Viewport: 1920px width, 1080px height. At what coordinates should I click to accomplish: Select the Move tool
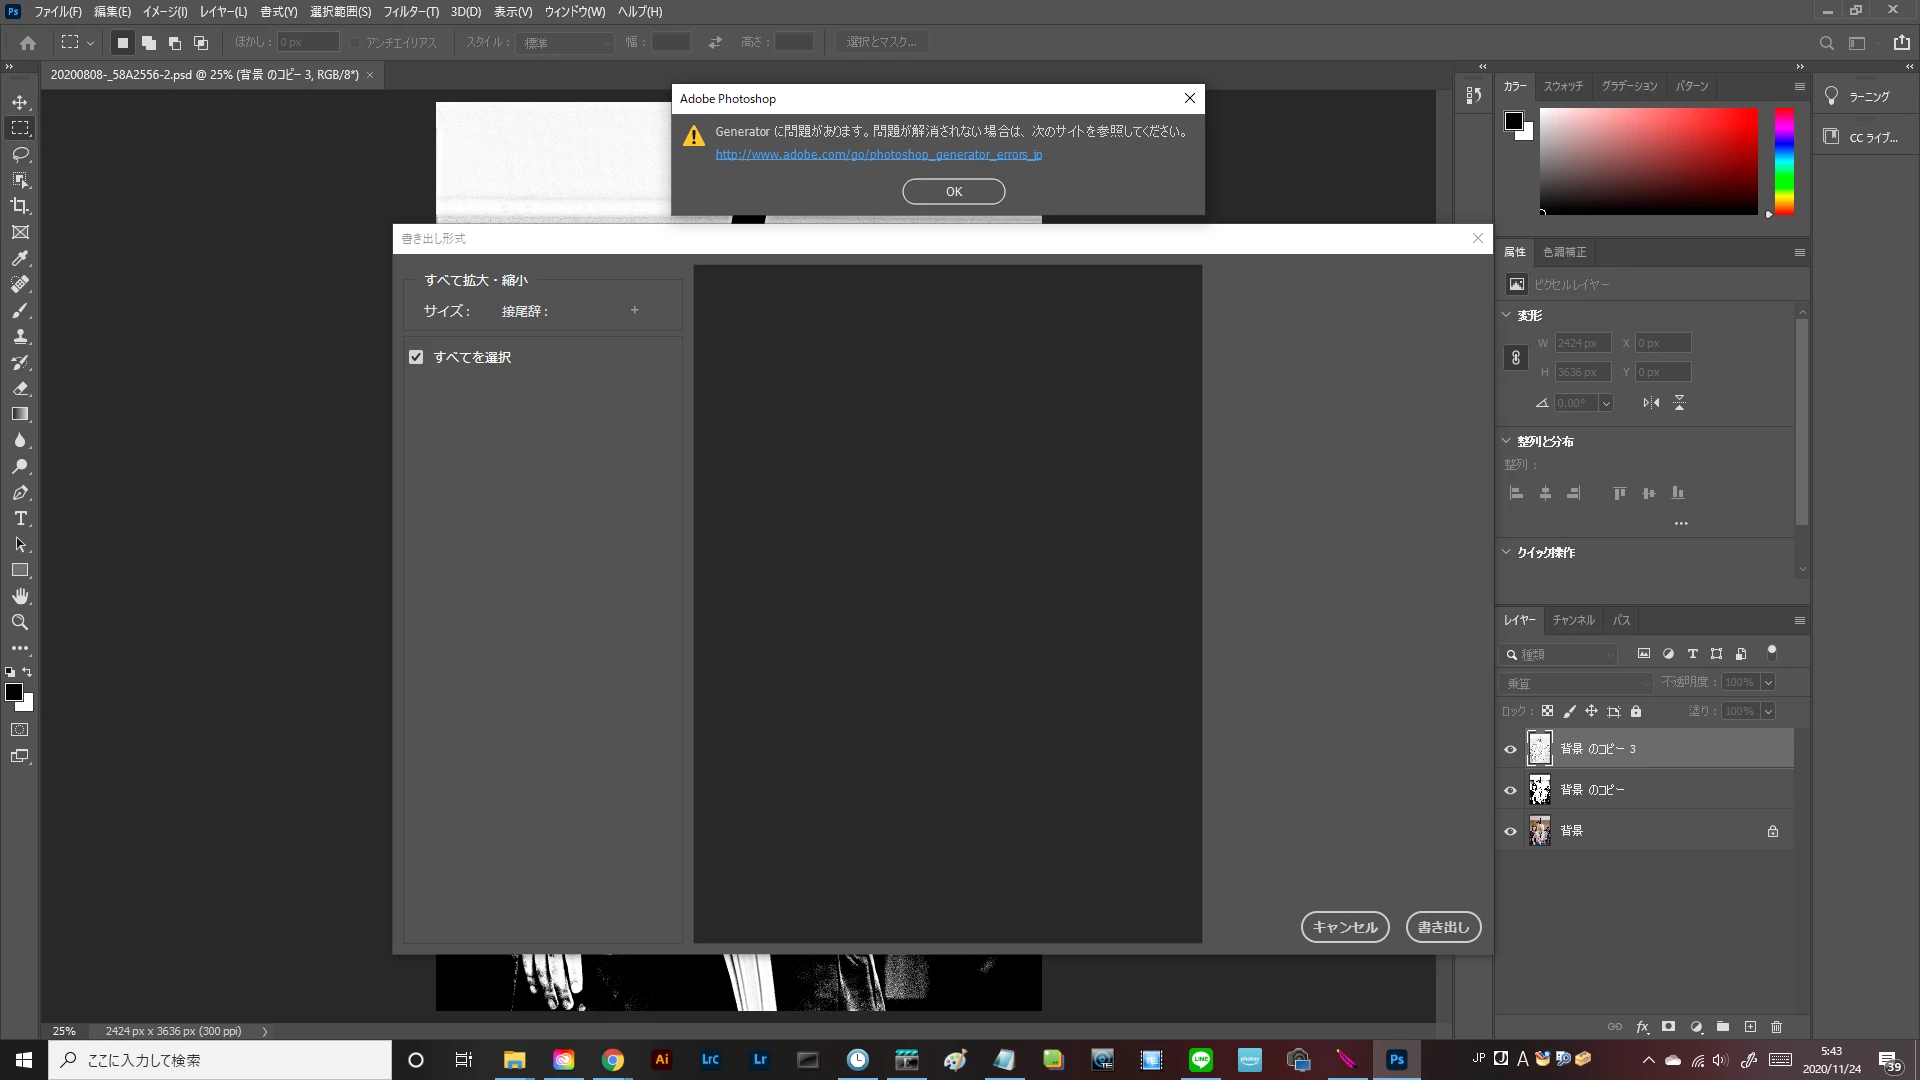(20, 102)
